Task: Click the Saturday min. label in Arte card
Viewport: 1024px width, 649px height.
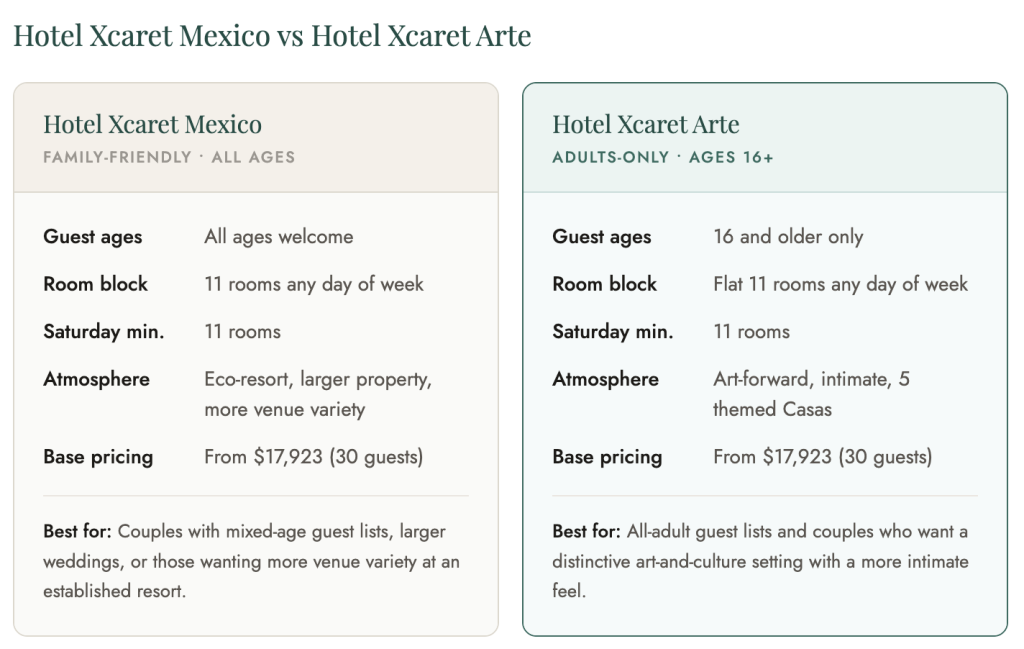Action: click(x=612, y=331)
